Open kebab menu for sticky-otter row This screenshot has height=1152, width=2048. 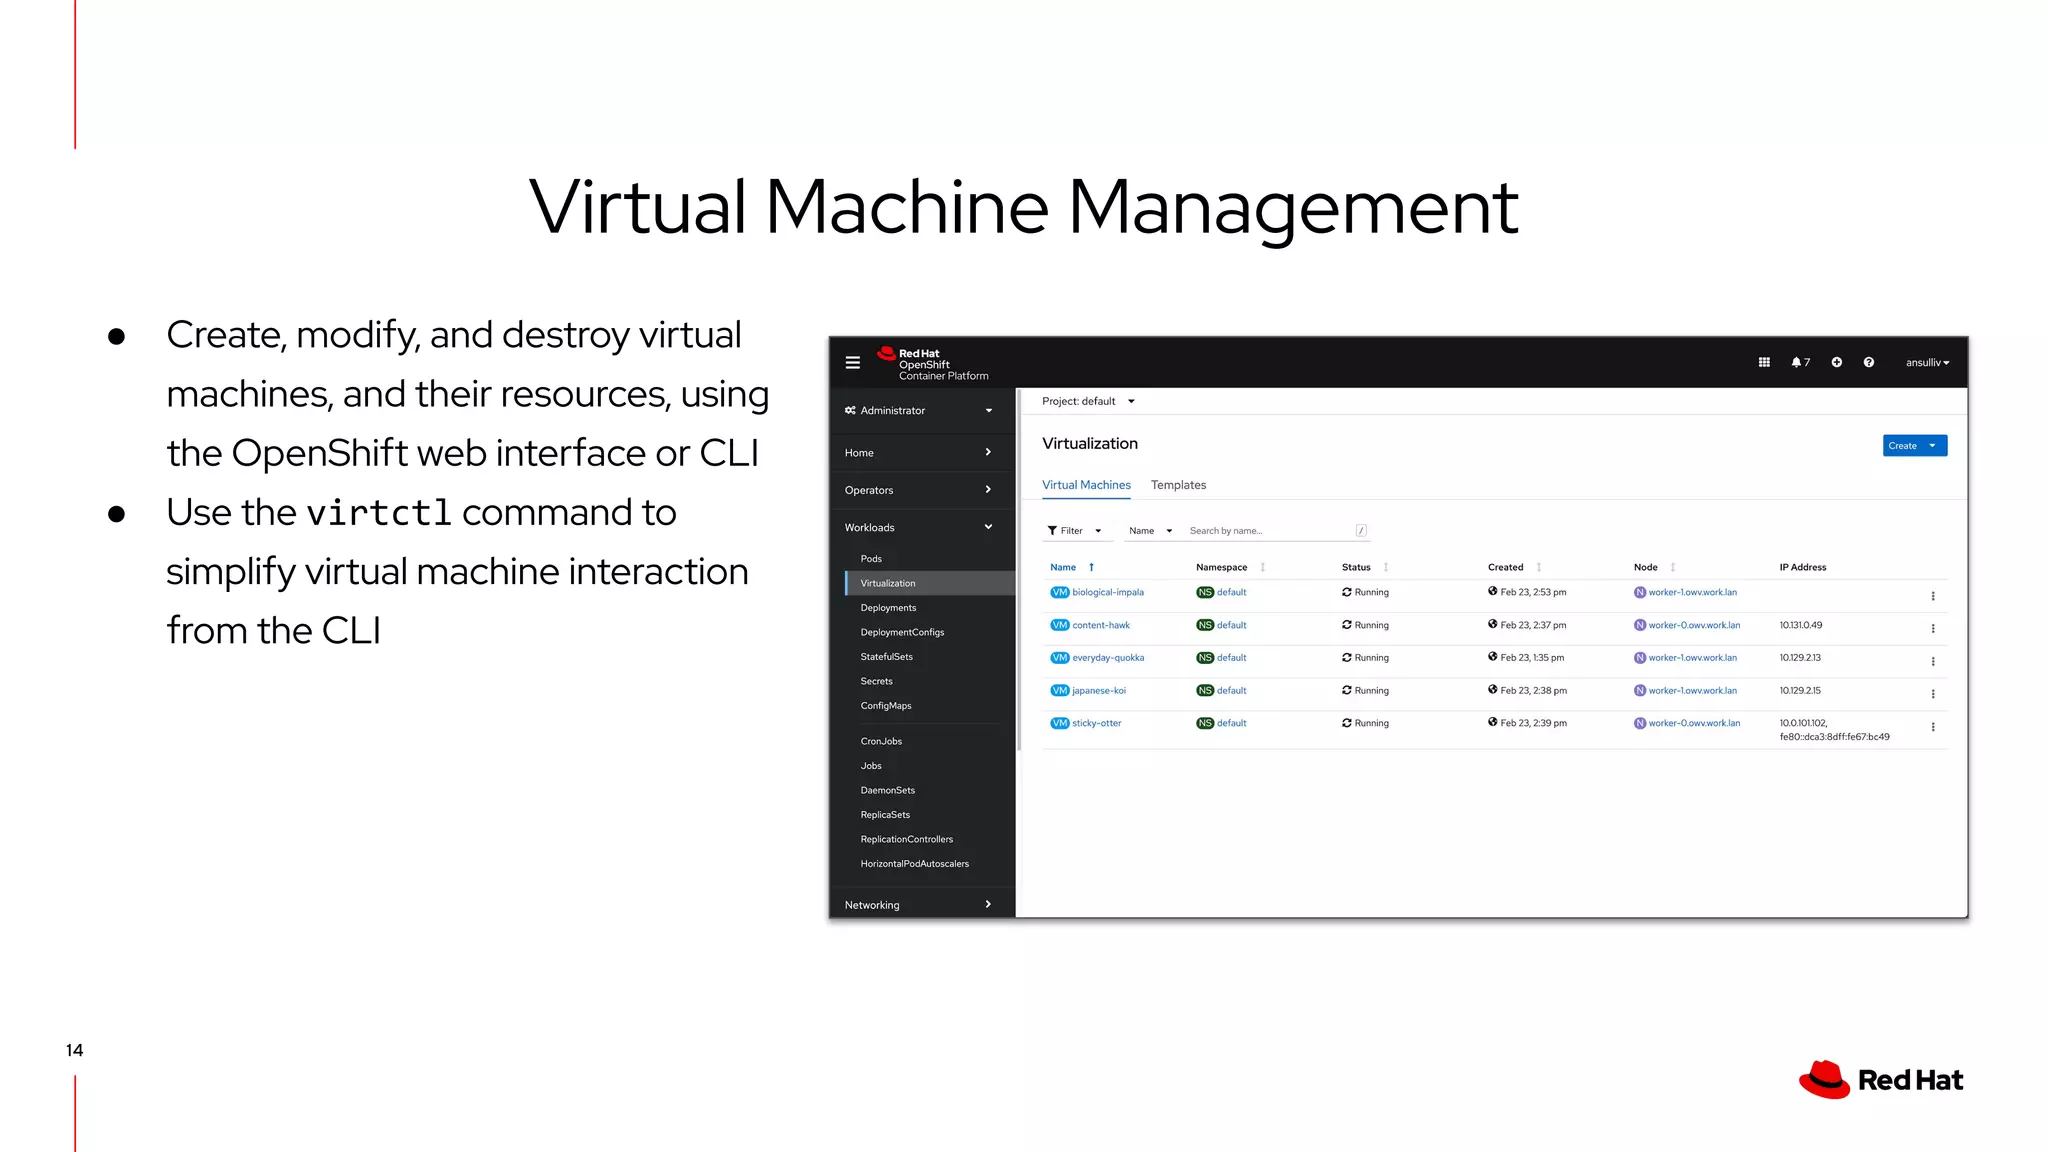tap(1932, 727)
